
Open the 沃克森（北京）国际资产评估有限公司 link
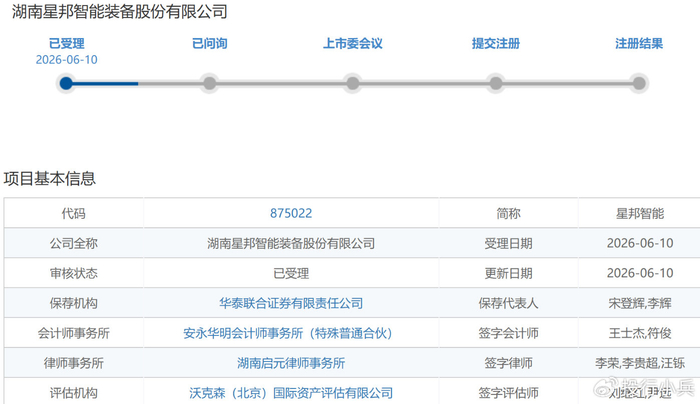click(291, 393)
